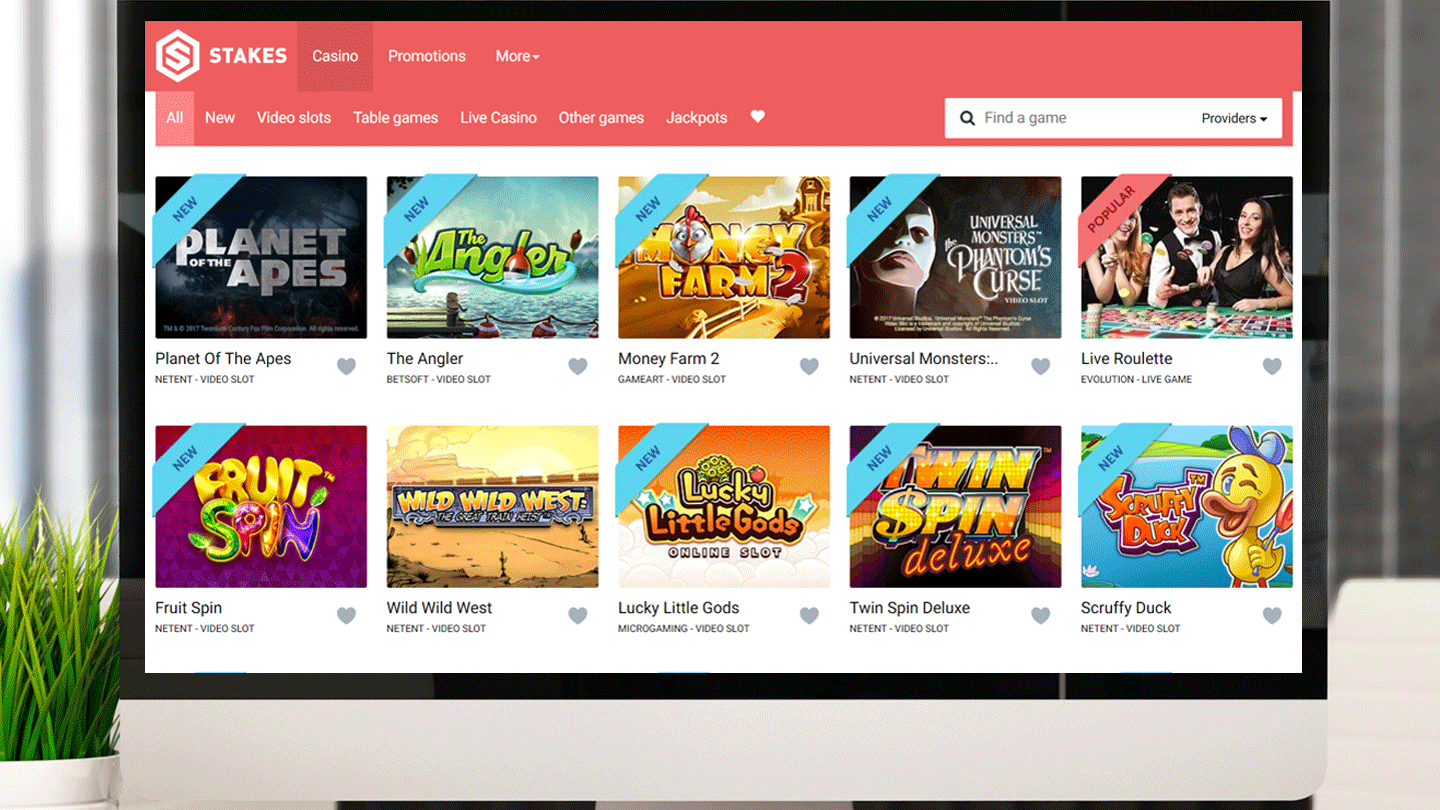Select the Live Casino filter
The image size is (1440, 810).
[x=498, y=117]
